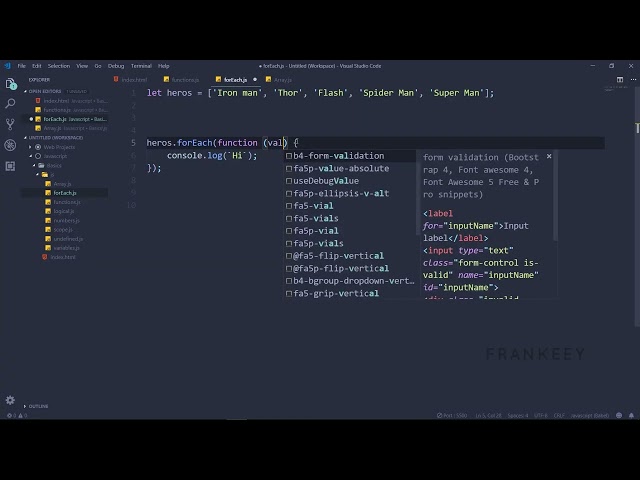Select the forEach.js editor tab
The image size is (640, 480).
236,80
